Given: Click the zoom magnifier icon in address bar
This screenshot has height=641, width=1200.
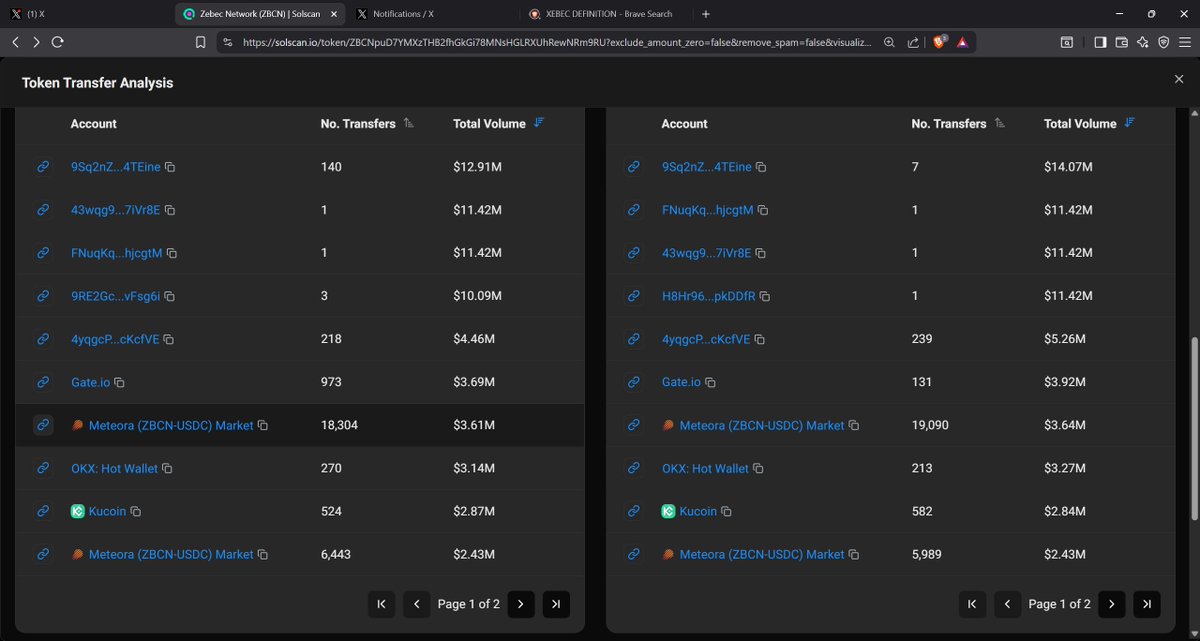Looking at the screenshot, I should (x=889, y=42).
